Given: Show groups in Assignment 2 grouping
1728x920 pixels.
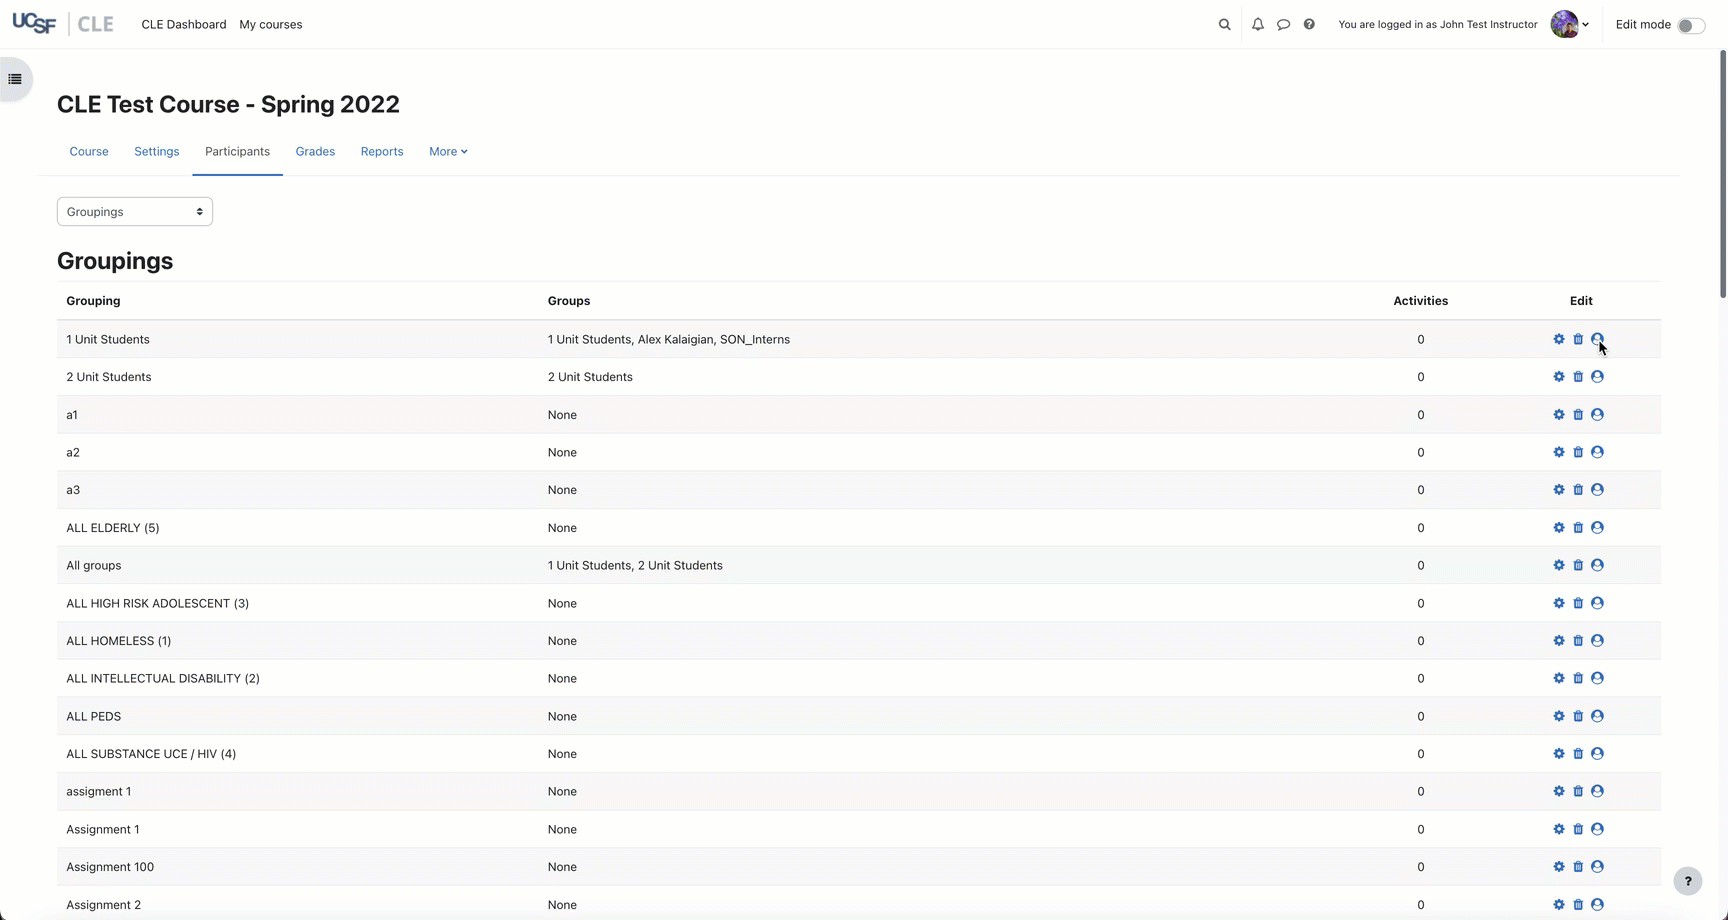Looking at the screenshot, I should pyautogui.click(x=1597, y=905).
